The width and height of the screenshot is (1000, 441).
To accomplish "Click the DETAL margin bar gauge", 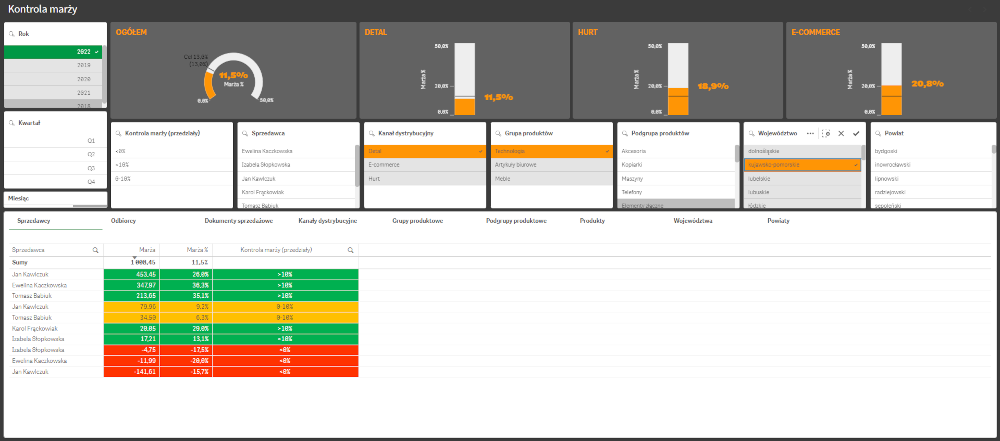I will tap(465, 78).
